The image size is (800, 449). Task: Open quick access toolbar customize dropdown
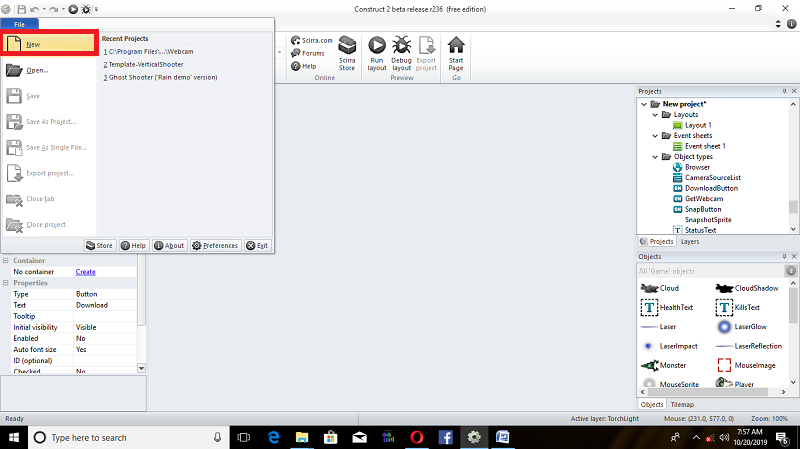coord(96,9)
